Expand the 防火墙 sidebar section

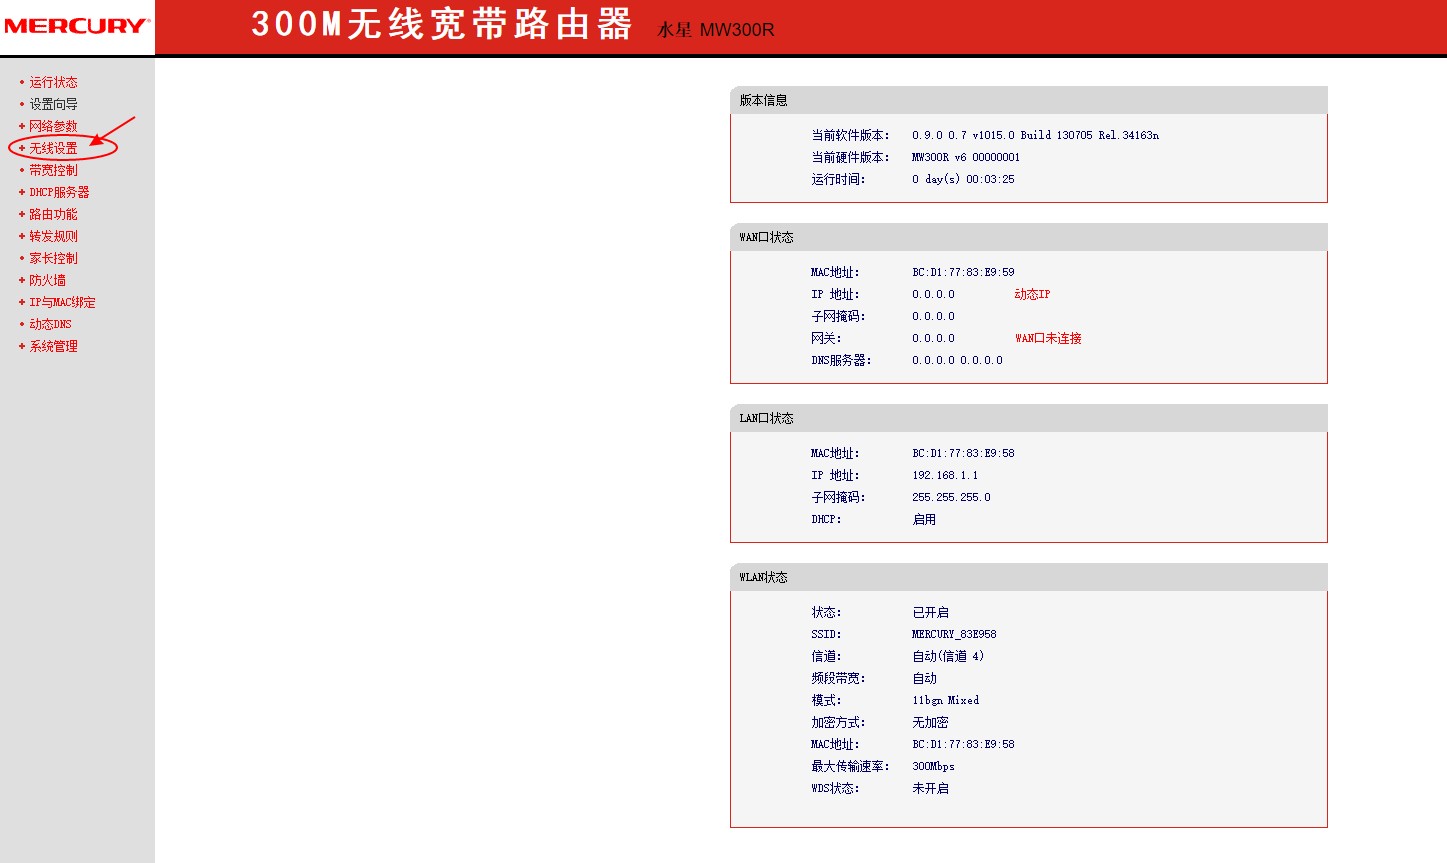46,279
